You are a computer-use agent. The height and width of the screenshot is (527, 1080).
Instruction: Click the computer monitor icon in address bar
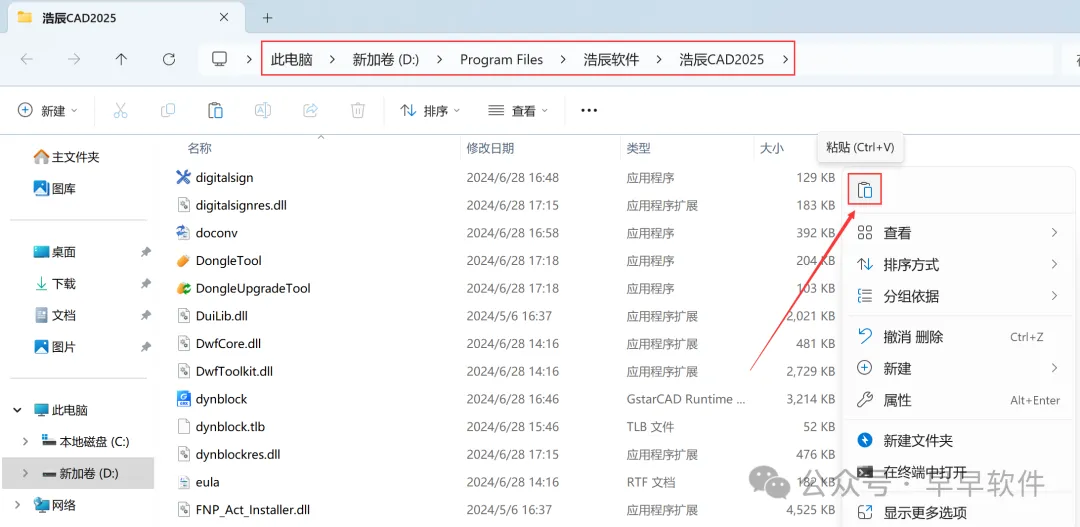pos(220,59)
